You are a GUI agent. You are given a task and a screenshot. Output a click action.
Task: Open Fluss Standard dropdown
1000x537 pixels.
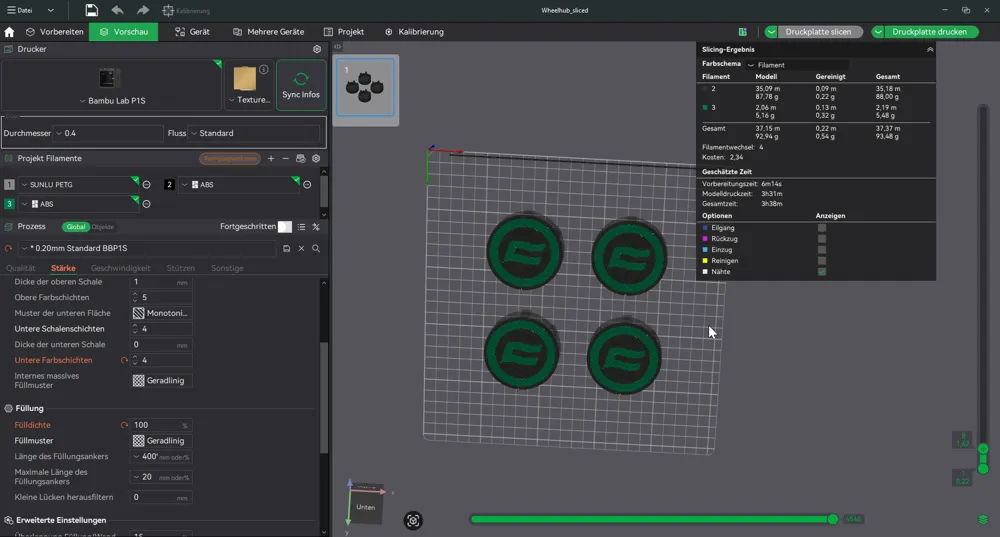pos(254,133)
